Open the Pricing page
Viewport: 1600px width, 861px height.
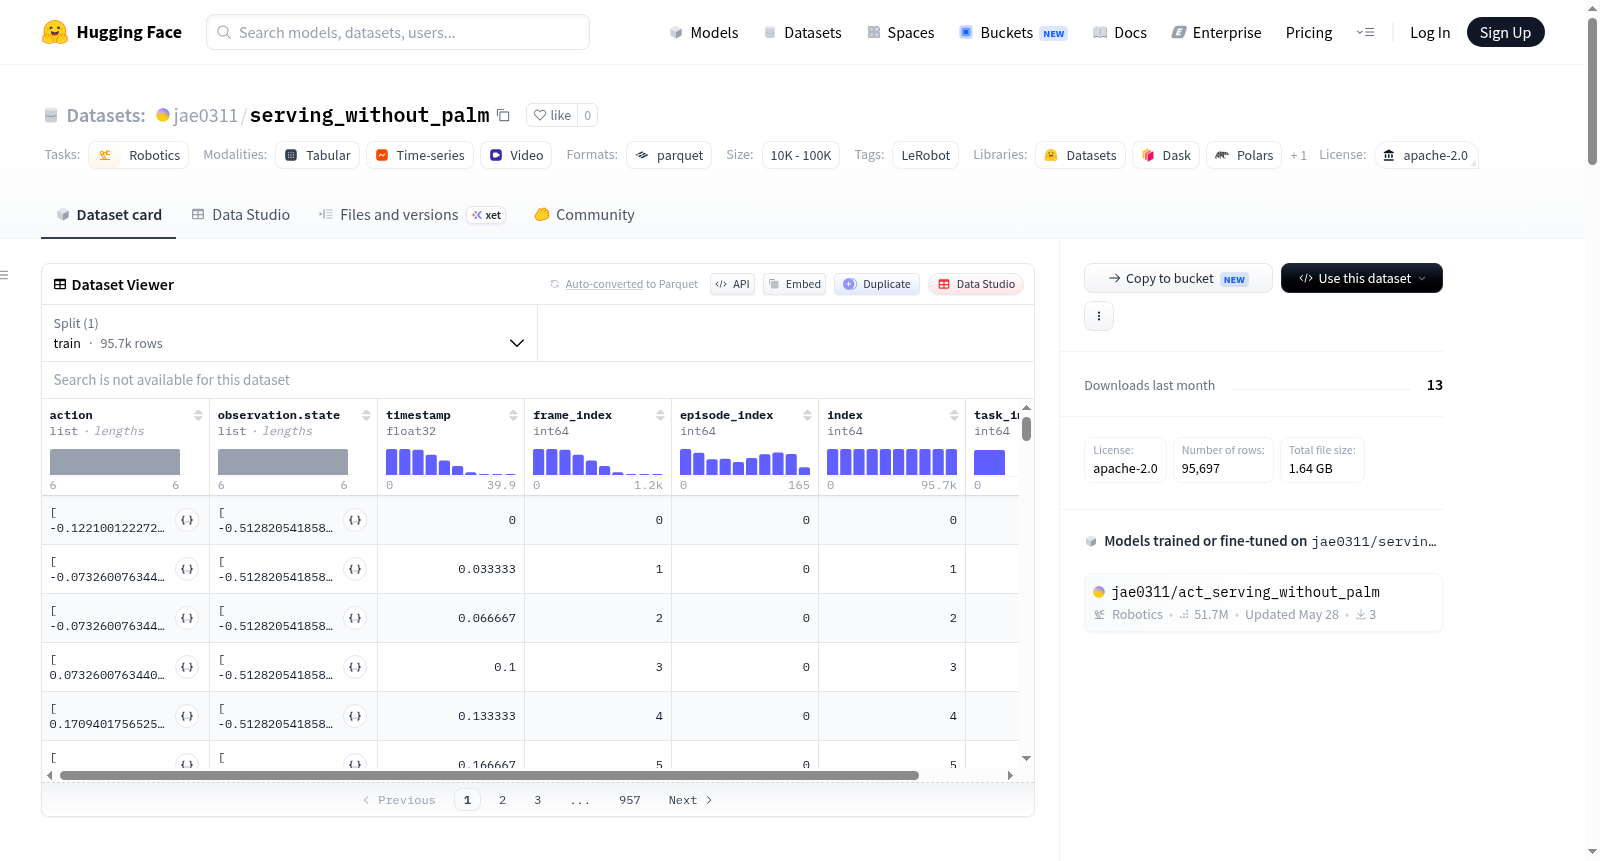[x=1309, y=32]
